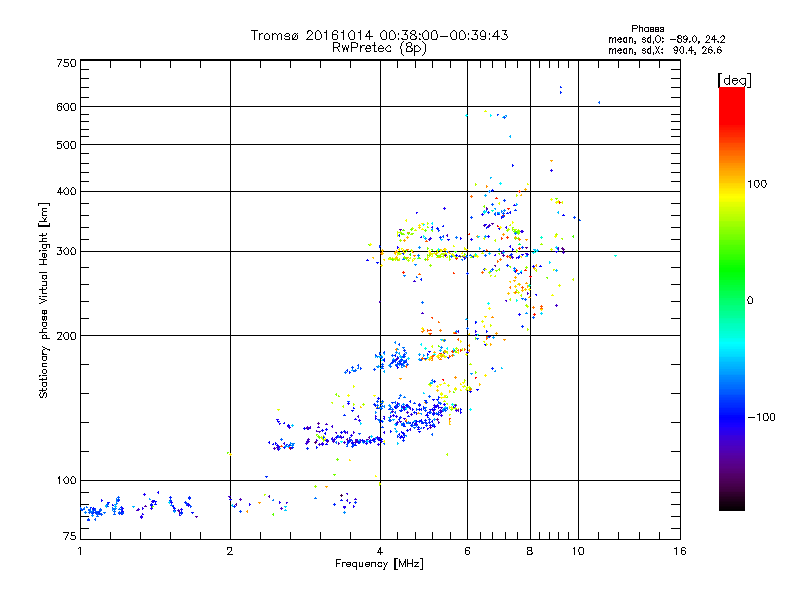Click the y-axis '100' tick label
The image size is (800, 600).
point(67,481)
